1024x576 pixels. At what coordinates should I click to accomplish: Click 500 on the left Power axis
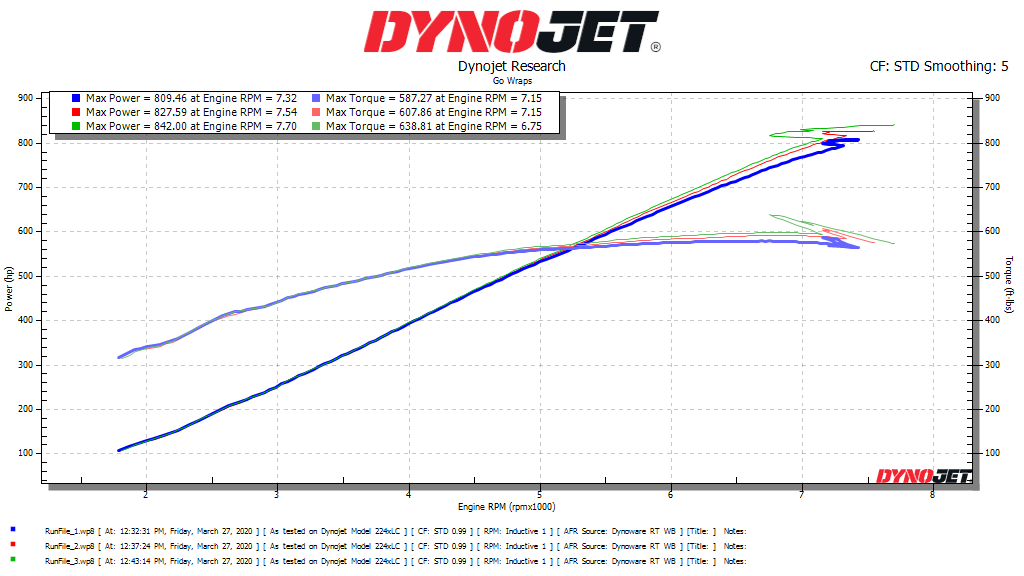pyautogui.click(x=25, y=276)
